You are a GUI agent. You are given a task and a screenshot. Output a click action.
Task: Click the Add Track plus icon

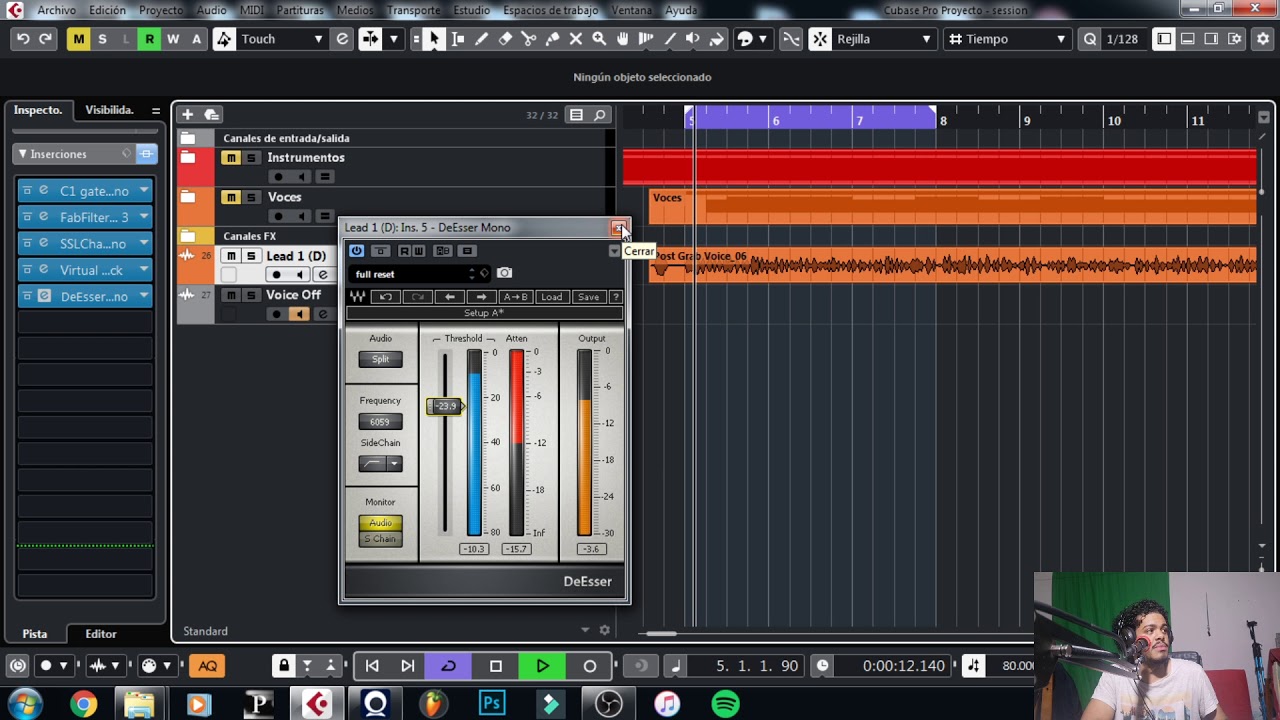point(187,115)
